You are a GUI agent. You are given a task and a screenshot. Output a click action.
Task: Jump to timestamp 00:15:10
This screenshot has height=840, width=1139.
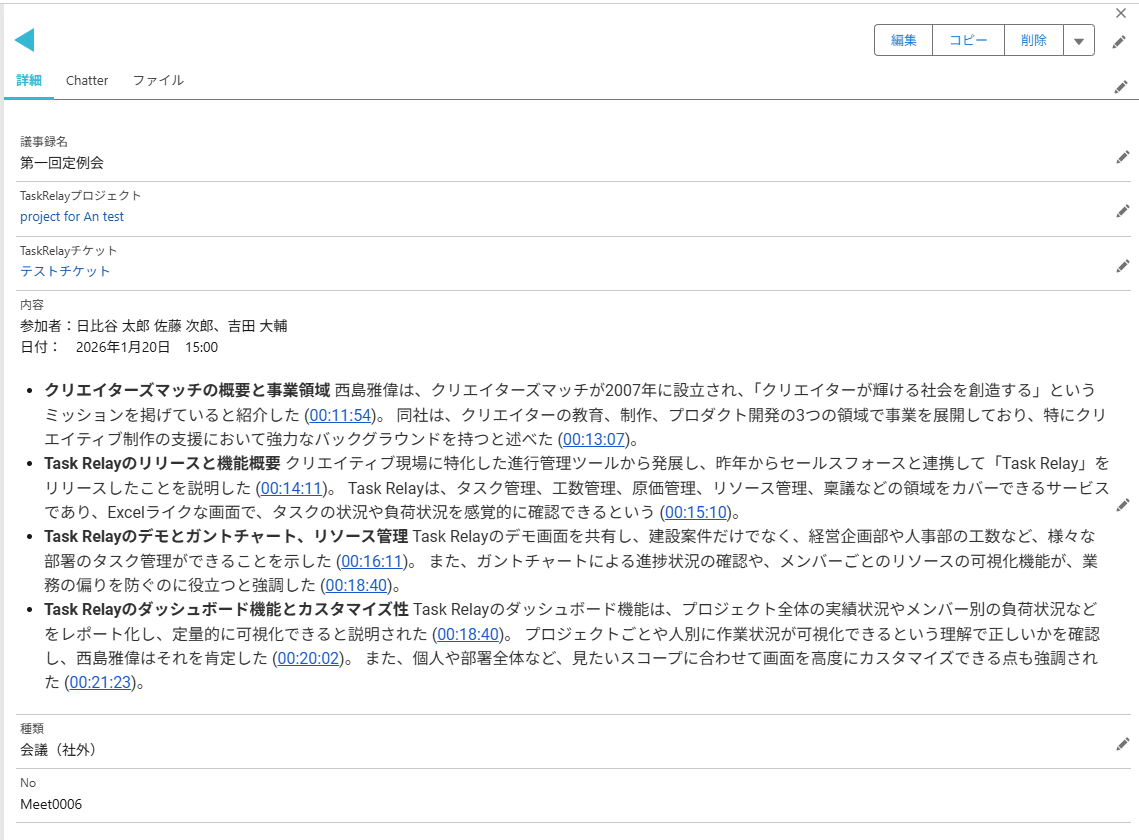(x=696, y=512)
